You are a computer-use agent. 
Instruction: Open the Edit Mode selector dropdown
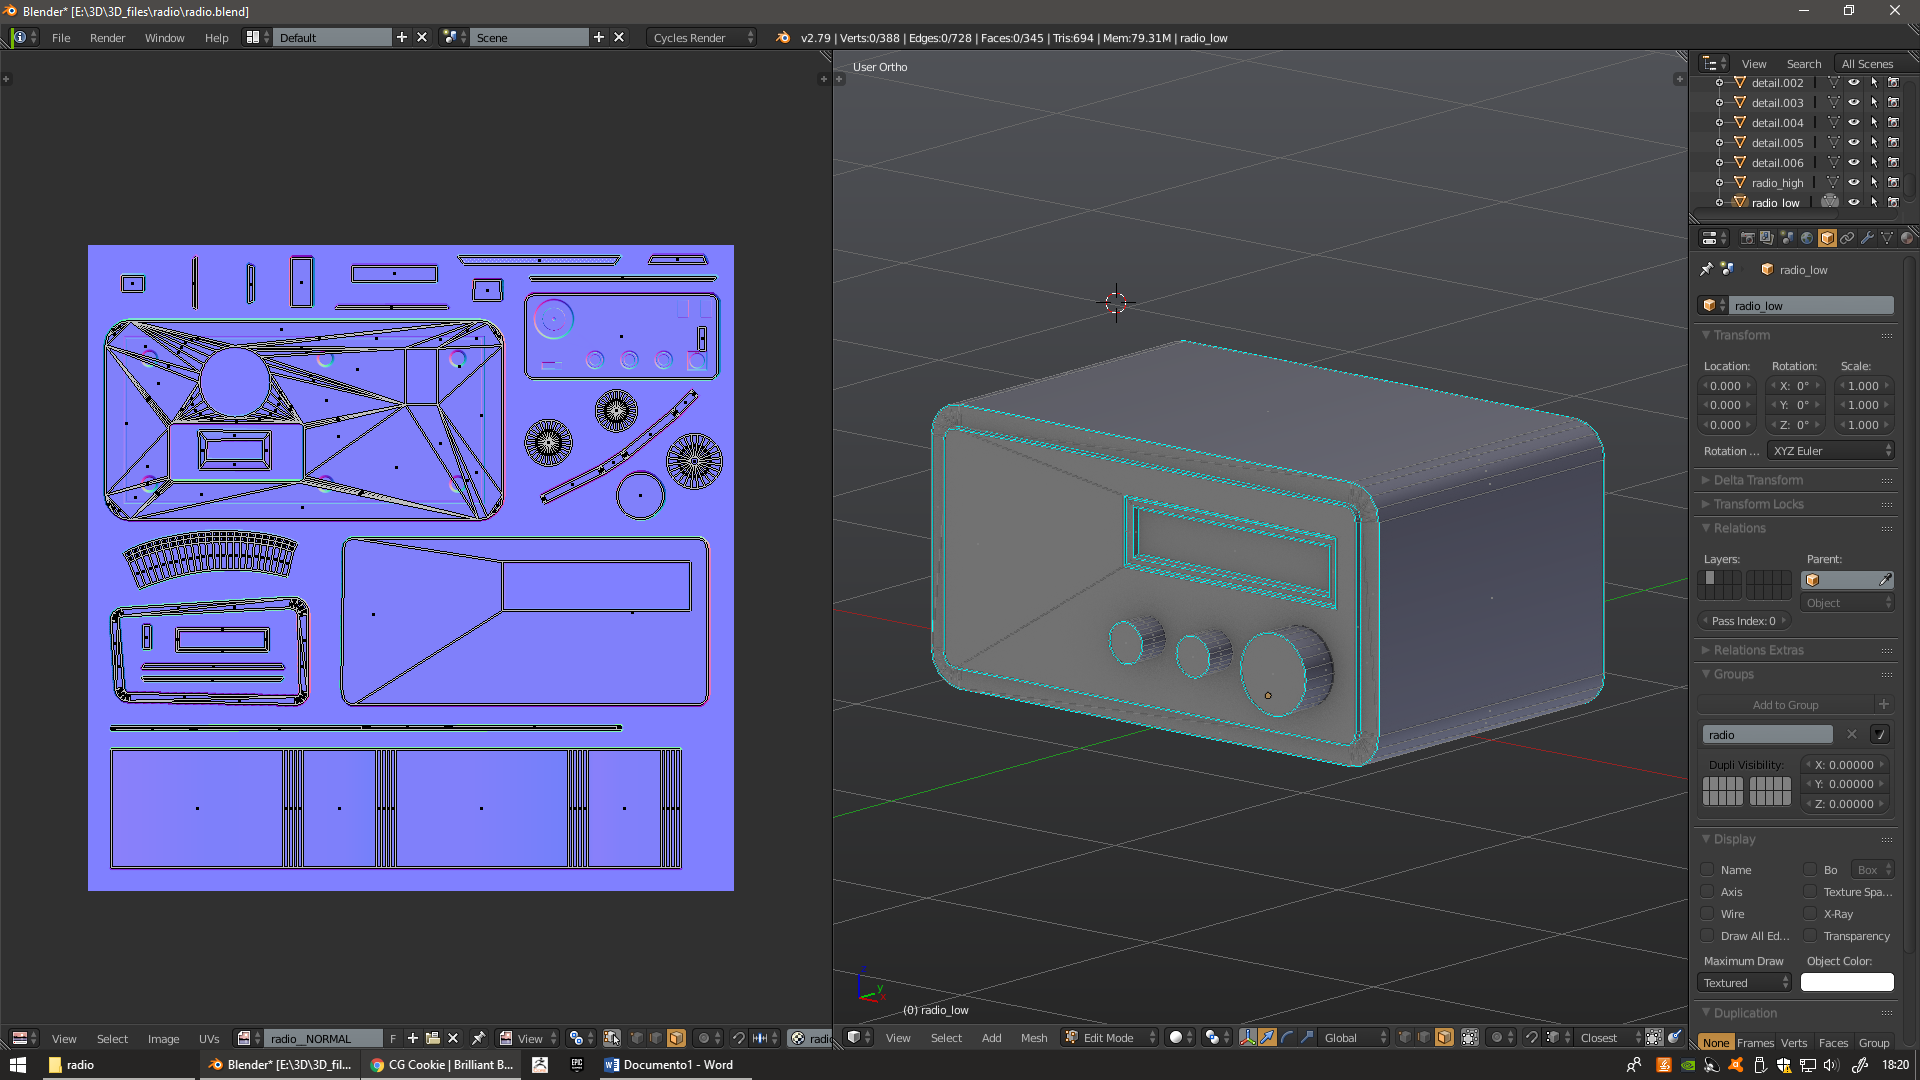[1108, 1038]
